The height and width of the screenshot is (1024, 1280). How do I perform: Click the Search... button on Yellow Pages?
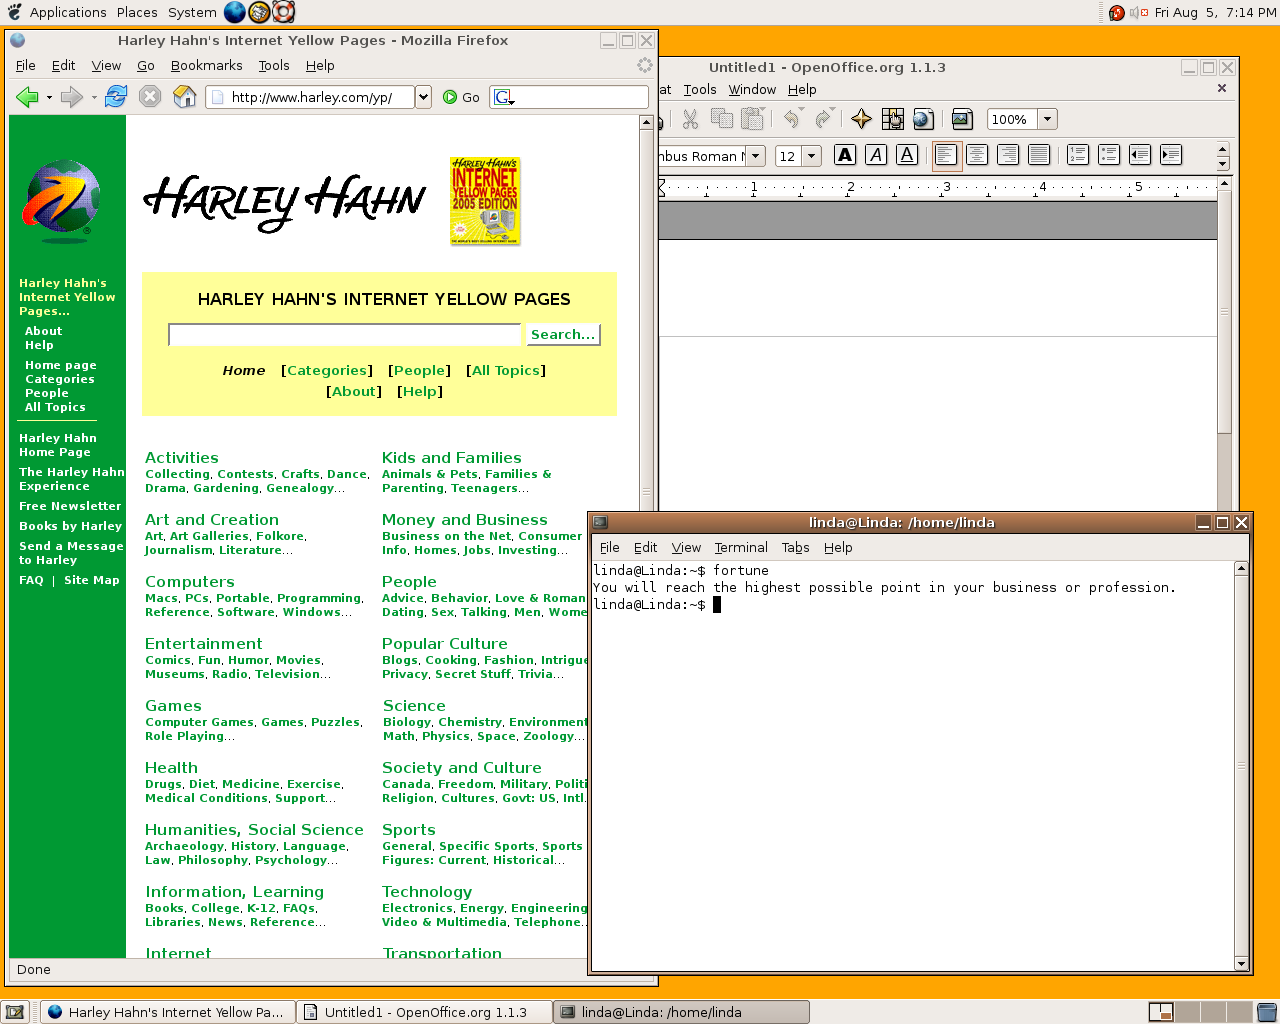pyautogui.click(x=563, y=335)
